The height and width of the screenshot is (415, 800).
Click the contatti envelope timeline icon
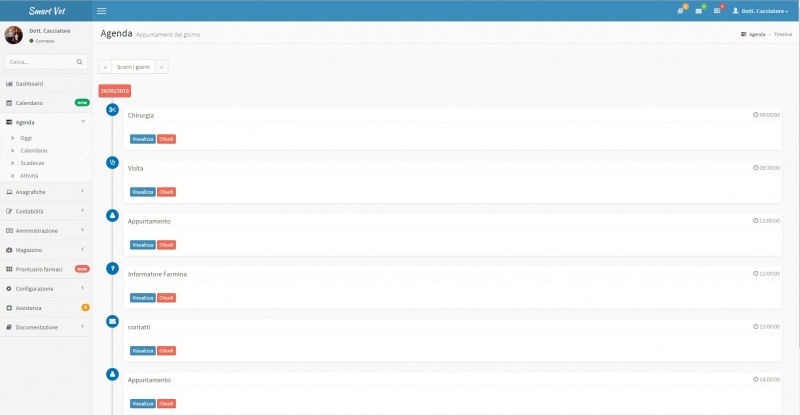[113, 321]
